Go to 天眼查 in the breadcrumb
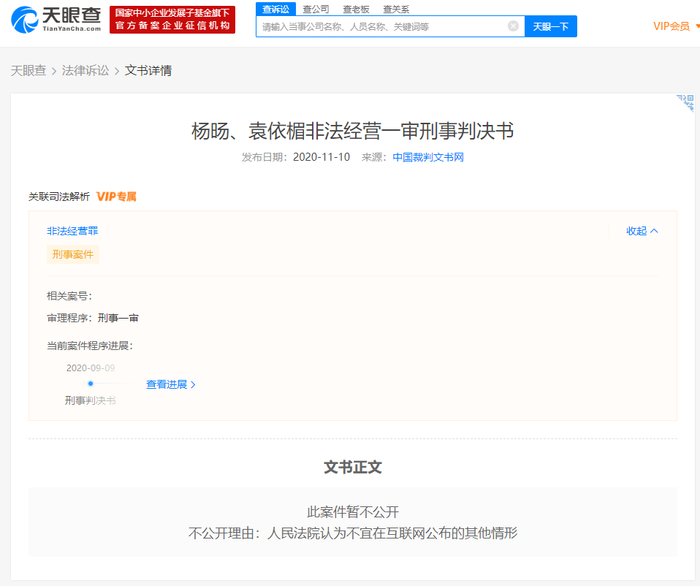The width and height of the screenshot is (700, 586). (x=28, y=71)
